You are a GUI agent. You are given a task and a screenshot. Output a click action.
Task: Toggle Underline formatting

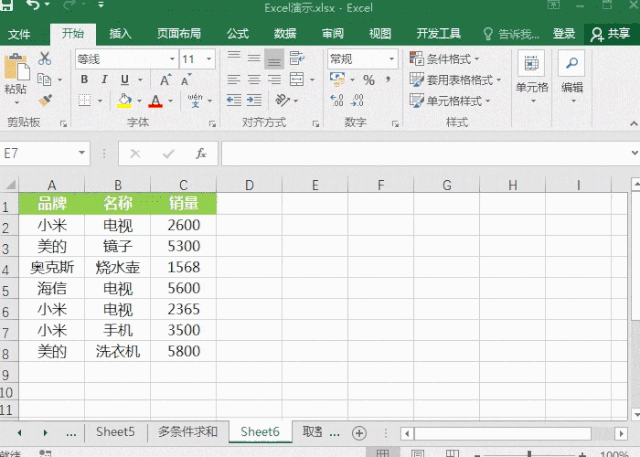click(x=125, y=80)
